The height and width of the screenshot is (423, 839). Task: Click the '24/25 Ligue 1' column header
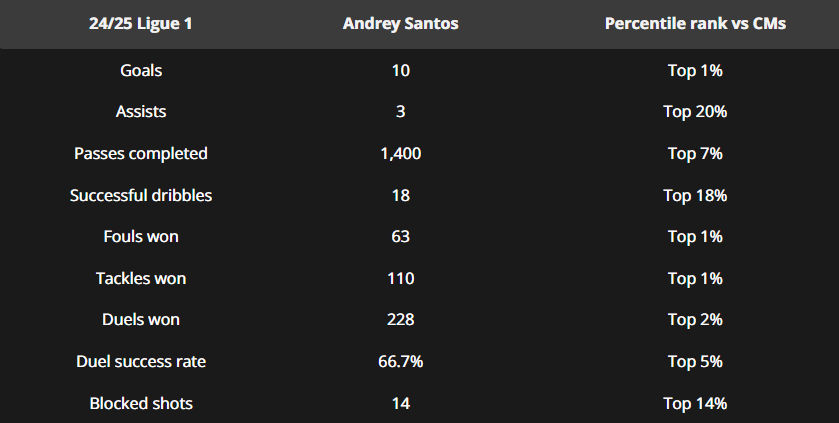click(140, 24)
